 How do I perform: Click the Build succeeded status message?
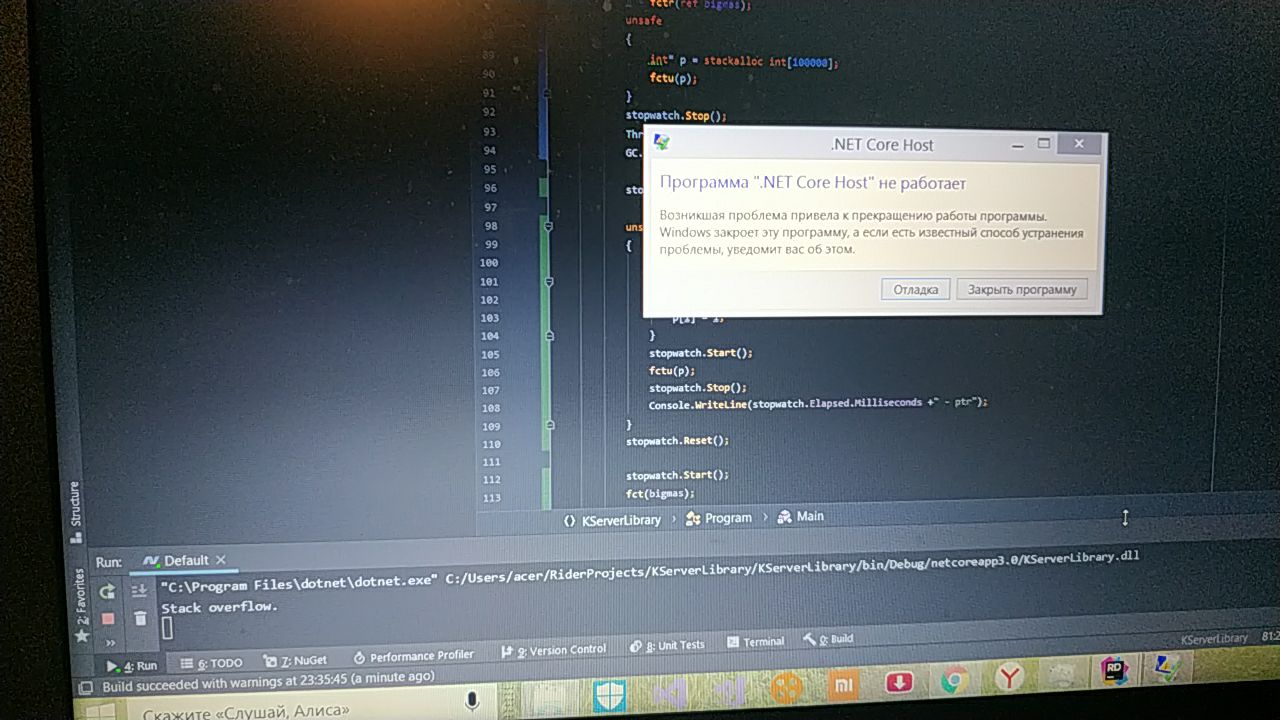(268, 682)
